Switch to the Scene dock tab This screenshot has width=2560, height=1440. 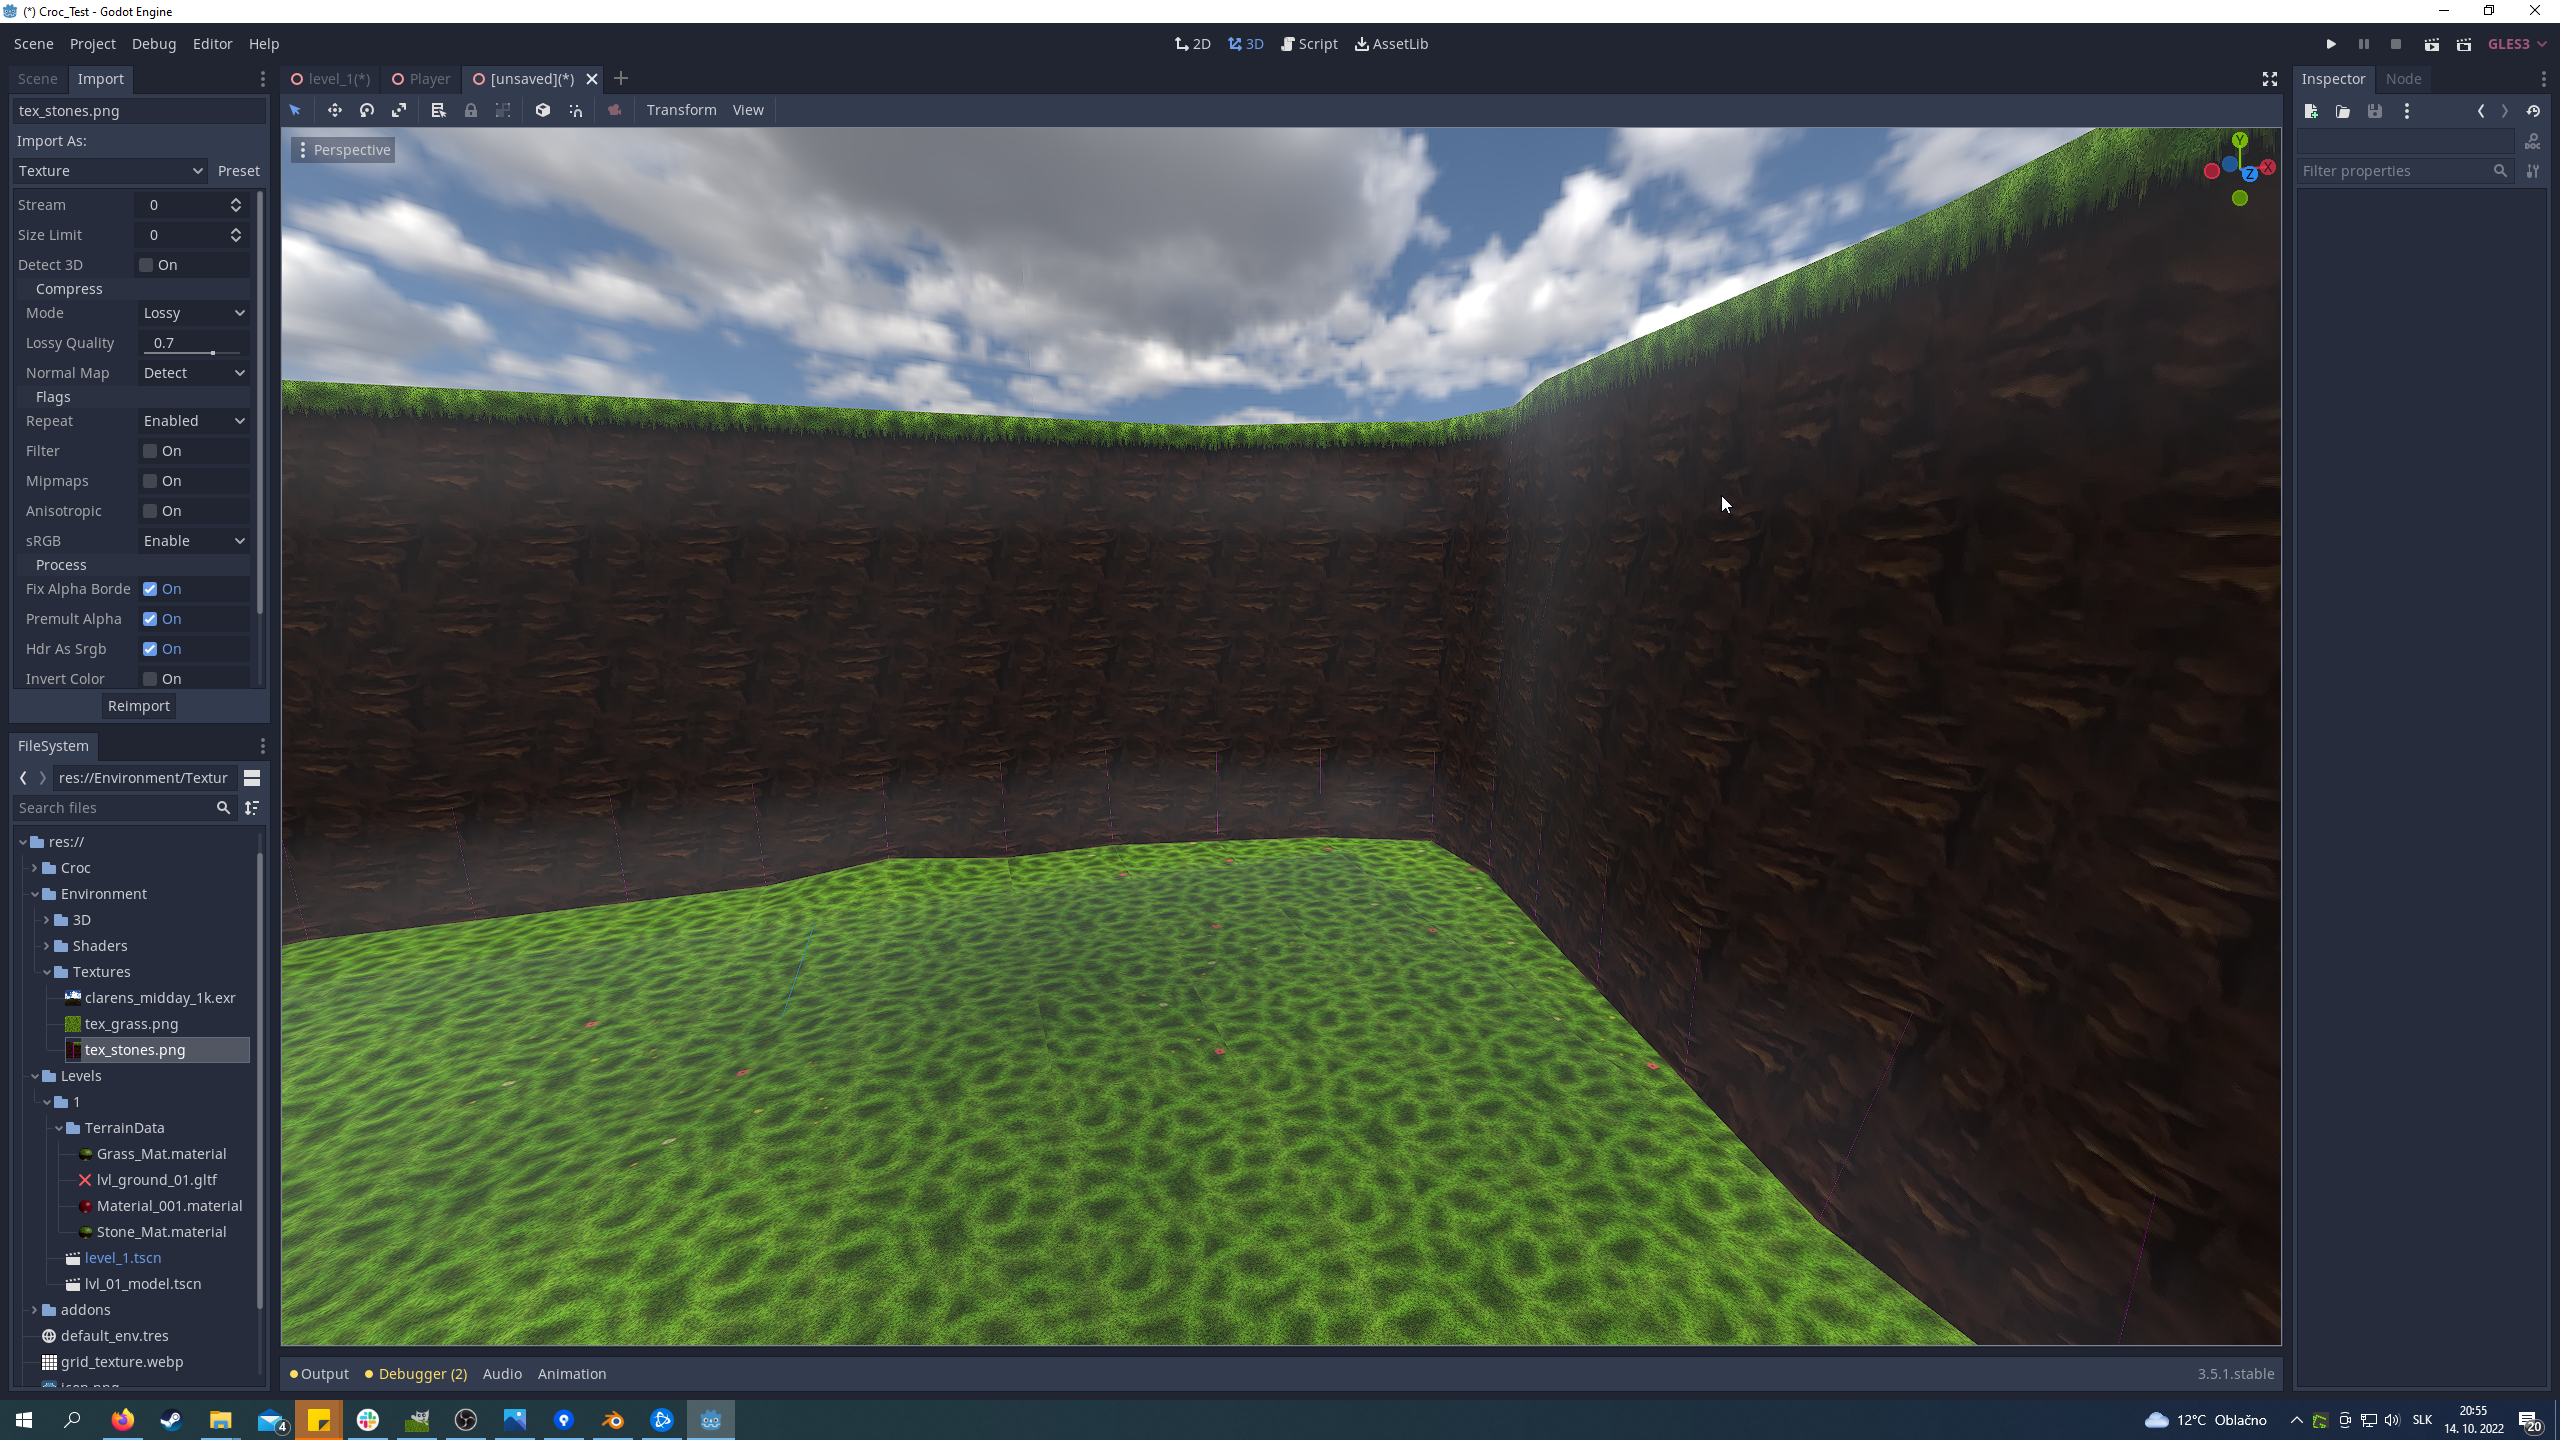[37, 79]
